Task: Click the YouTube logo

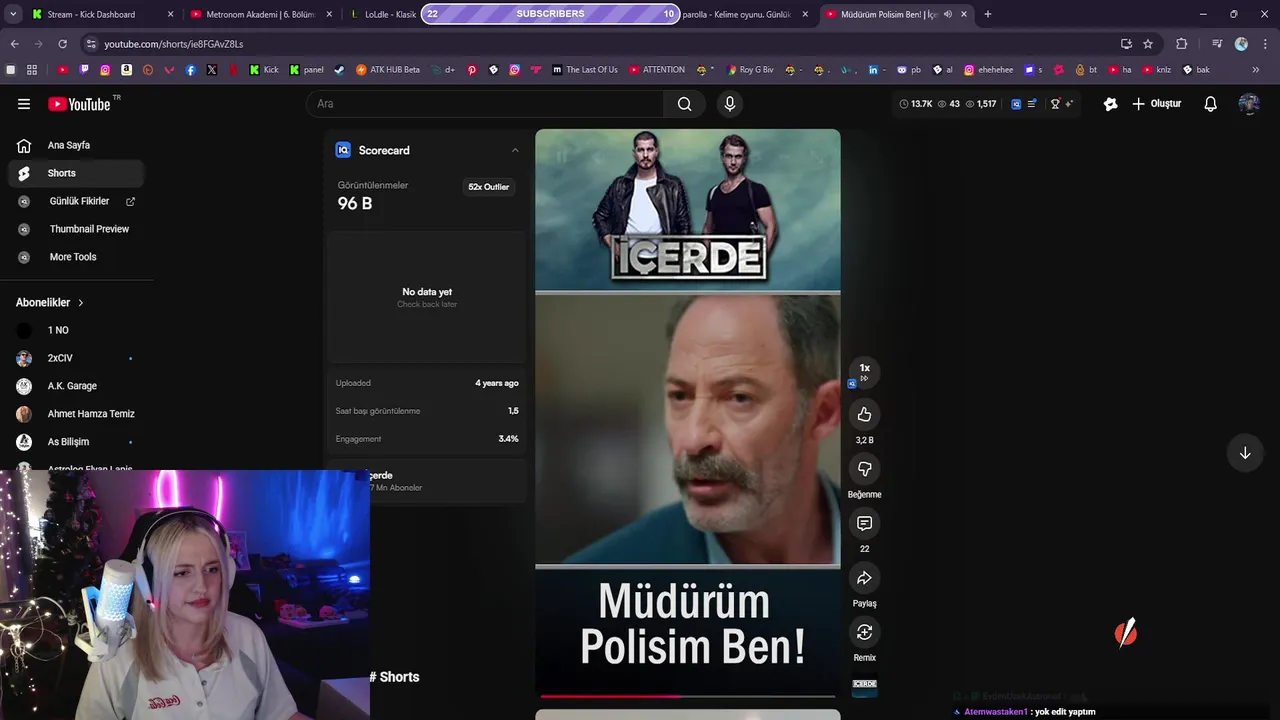Action: [79, 104]
